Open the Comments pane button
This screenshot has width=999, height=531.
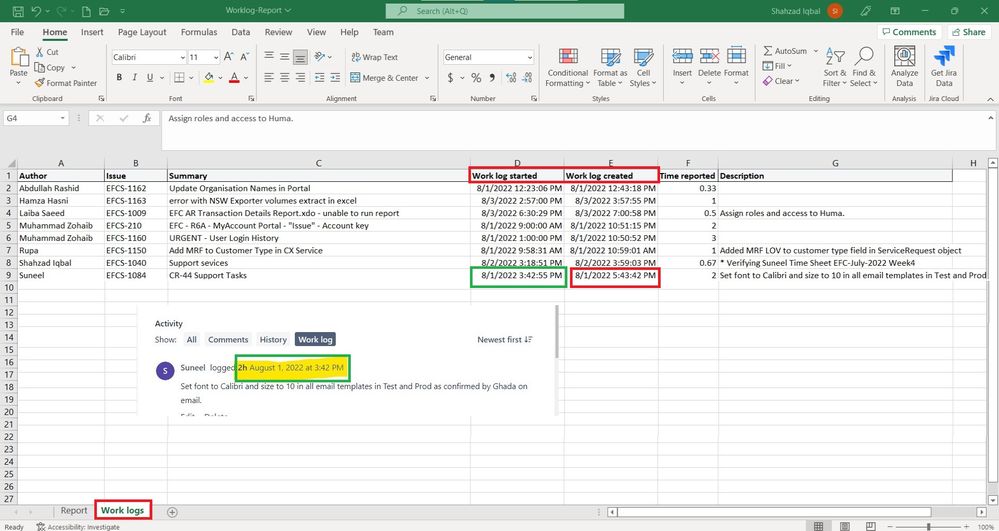[908, 32]
